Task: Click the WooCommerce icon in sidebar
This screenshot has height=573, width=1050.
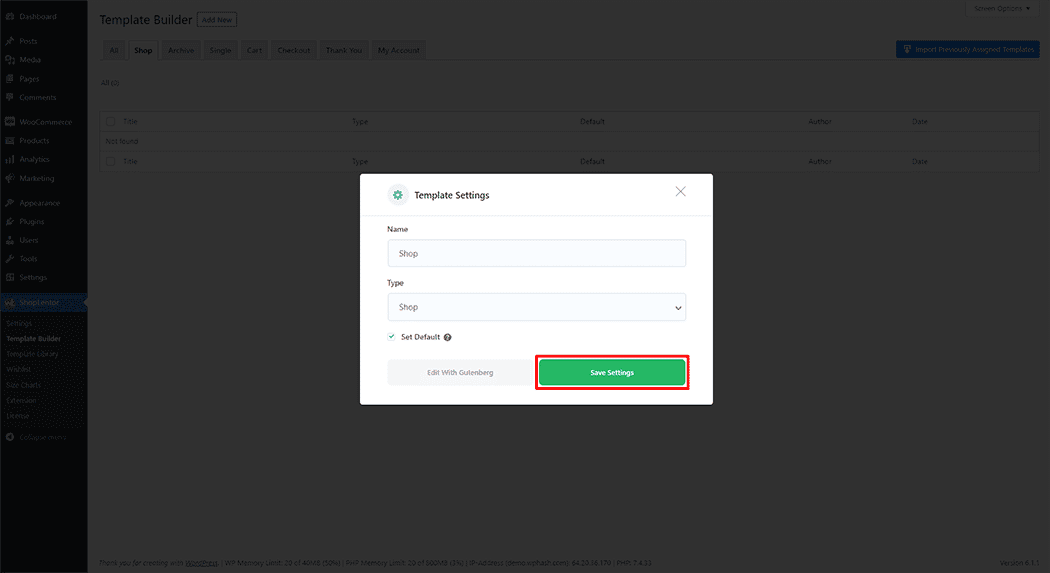Action: point(9,122)
